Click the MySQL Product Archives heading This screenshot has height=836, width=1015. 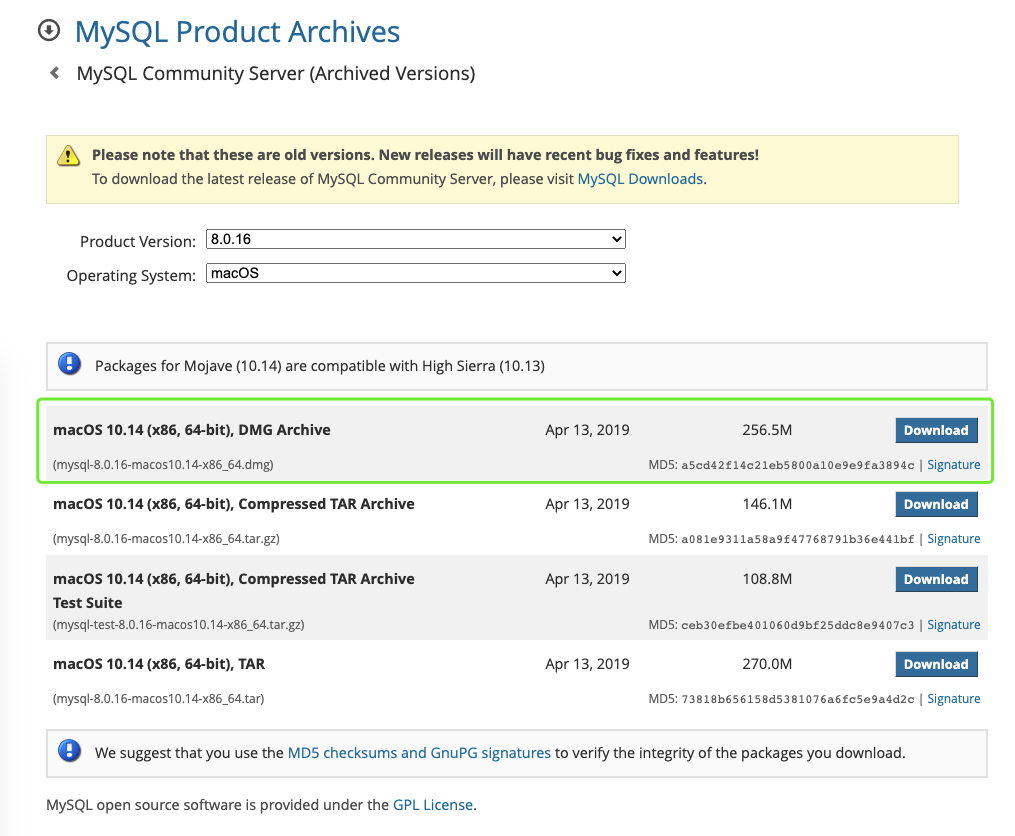click(238, 32)
